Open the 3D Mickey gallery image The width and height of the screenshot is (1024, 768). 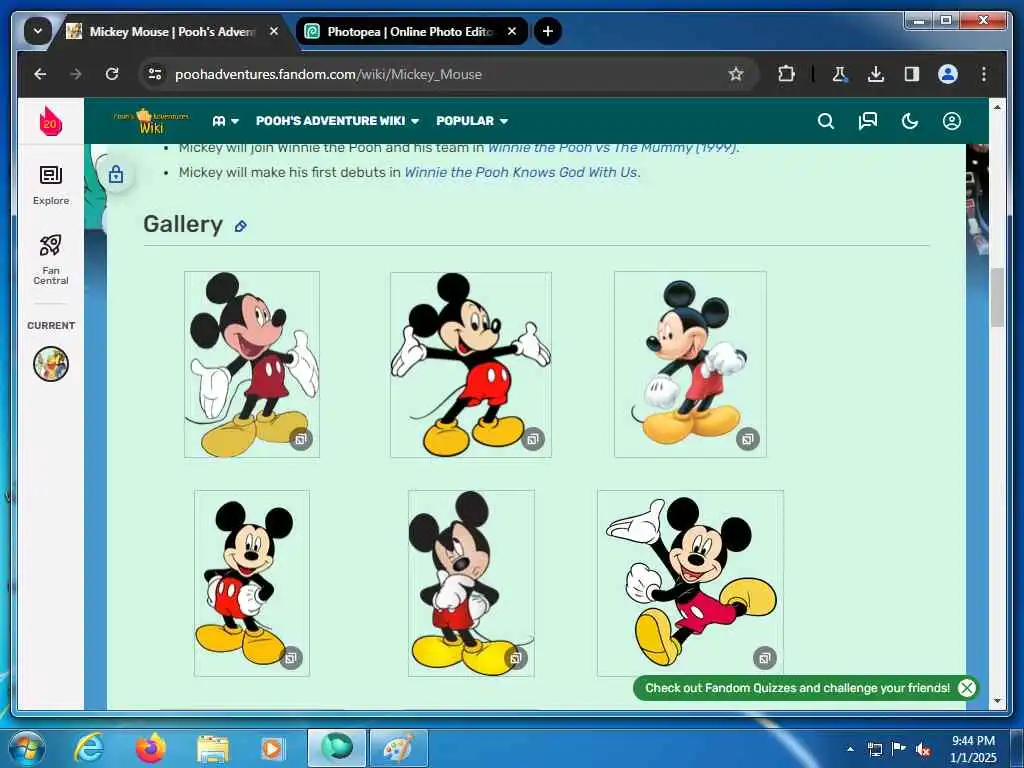[690, 364]
